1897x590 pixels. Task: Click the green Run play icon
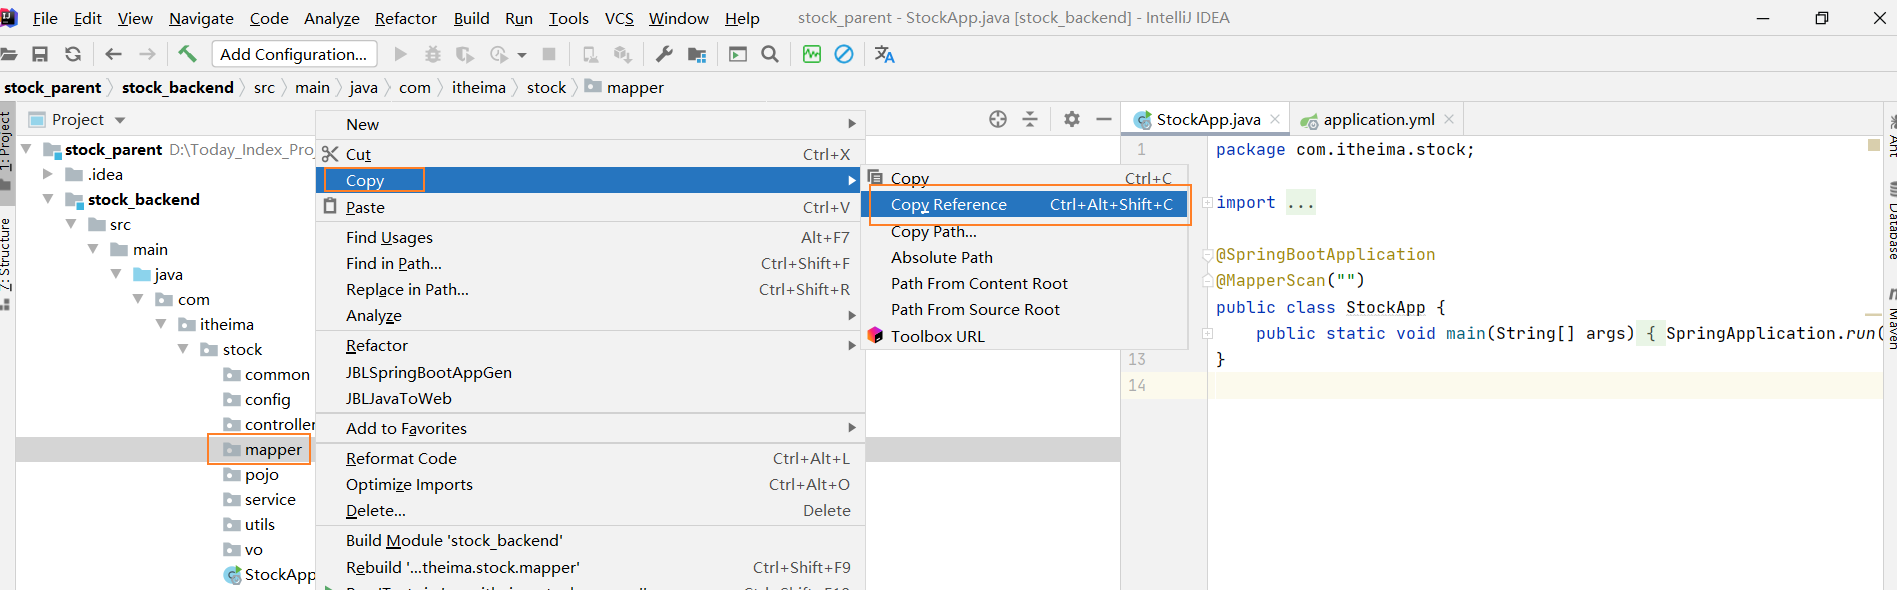(x=401, y=54)
